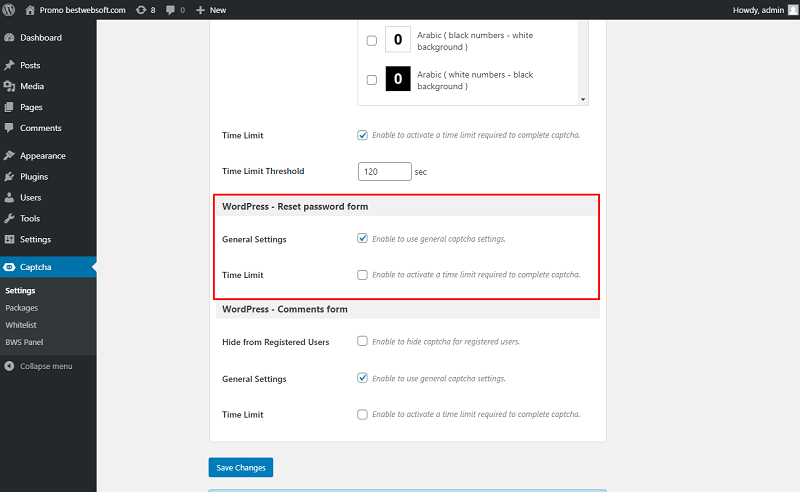Screen dimensions: 800x492
Task: Click the Hide from Registered Users label
Action: (276, 342)
